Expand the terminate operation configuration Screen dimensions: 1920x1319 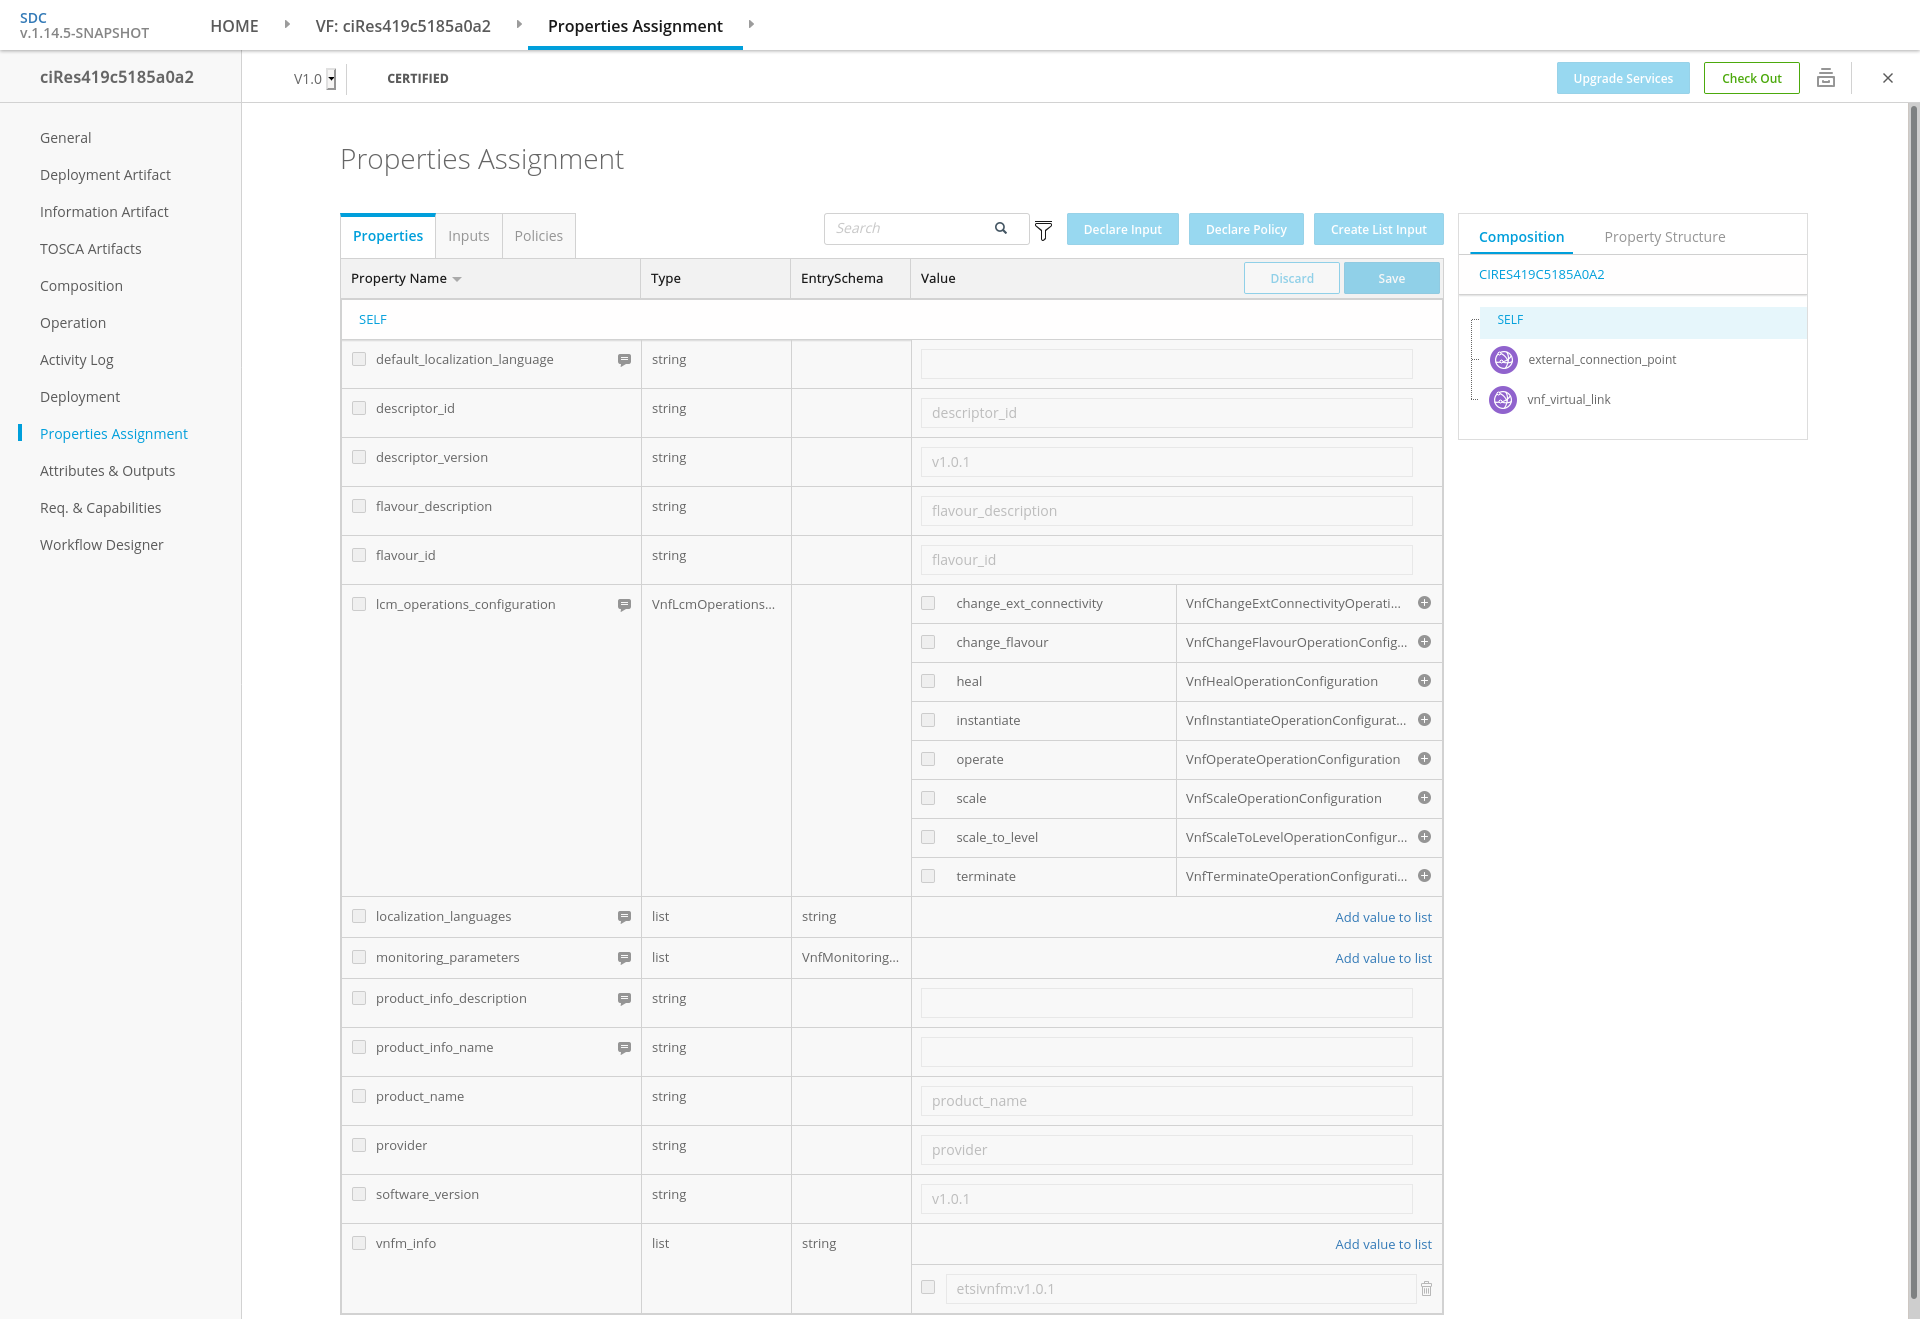1424,876
